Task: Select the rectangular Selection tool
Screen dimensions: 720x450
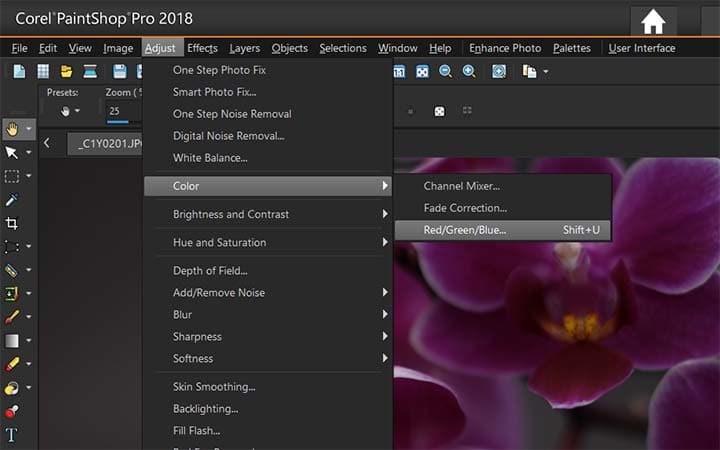Action: coord(11,176)
